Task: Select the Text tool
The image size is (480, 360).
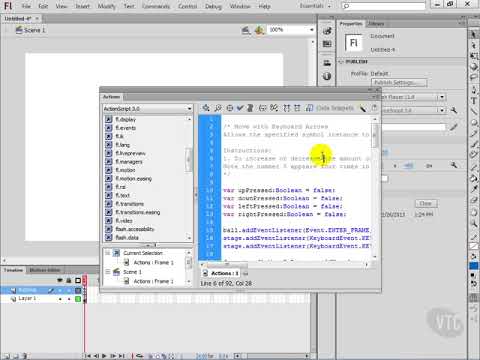Action: point(474,101)
